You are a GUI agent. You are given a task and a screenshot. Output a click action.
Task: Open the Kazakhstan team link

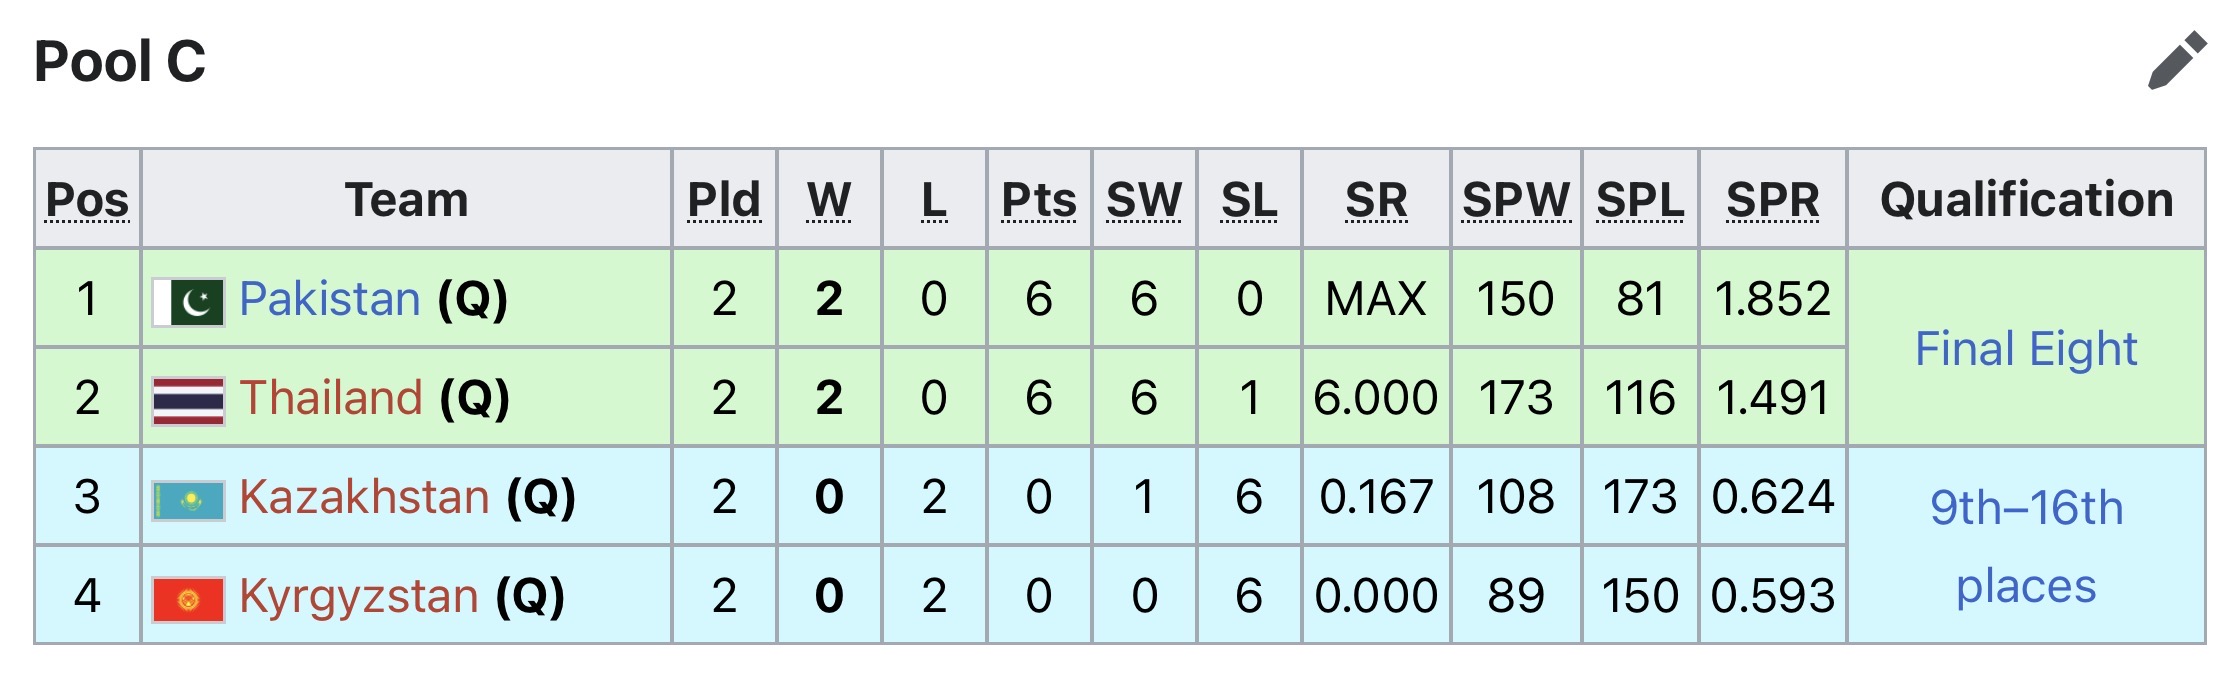point(365,497)
